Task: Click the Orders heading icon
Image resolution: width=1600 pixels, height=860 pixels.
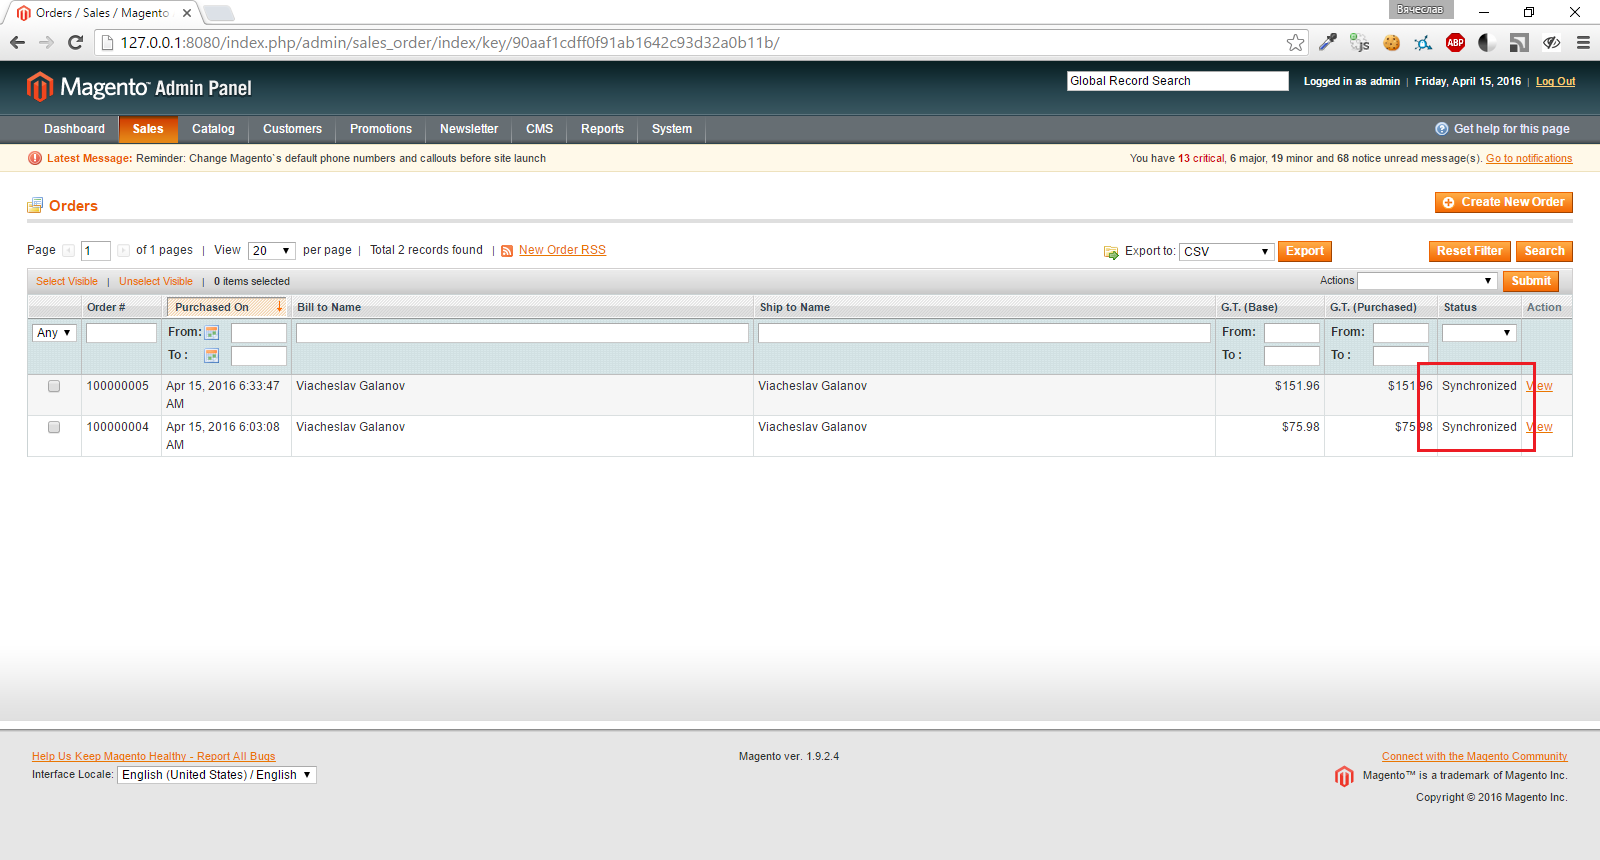Action: coord(35,205)
